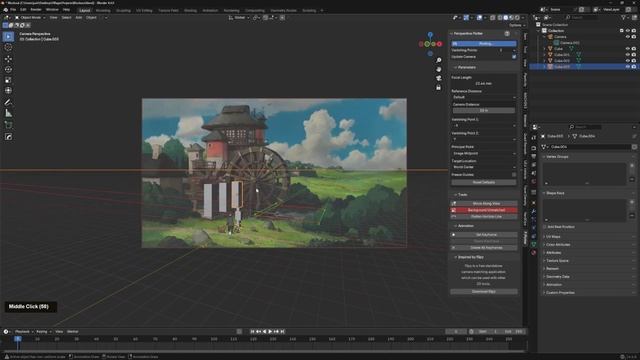Open the Render menu

pos(36,9)
